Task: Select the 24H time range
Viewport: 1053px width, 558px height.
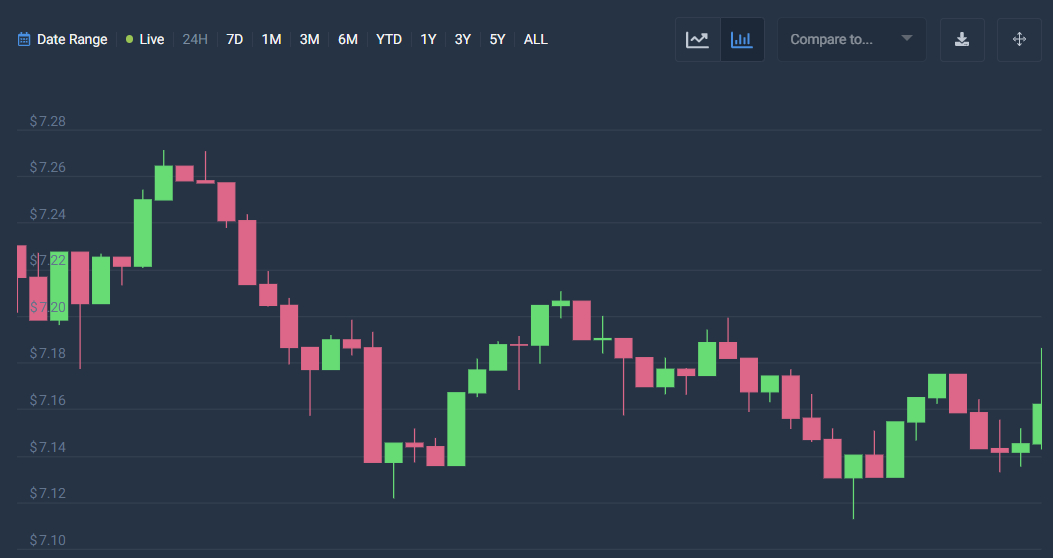Action: [195, 40]
